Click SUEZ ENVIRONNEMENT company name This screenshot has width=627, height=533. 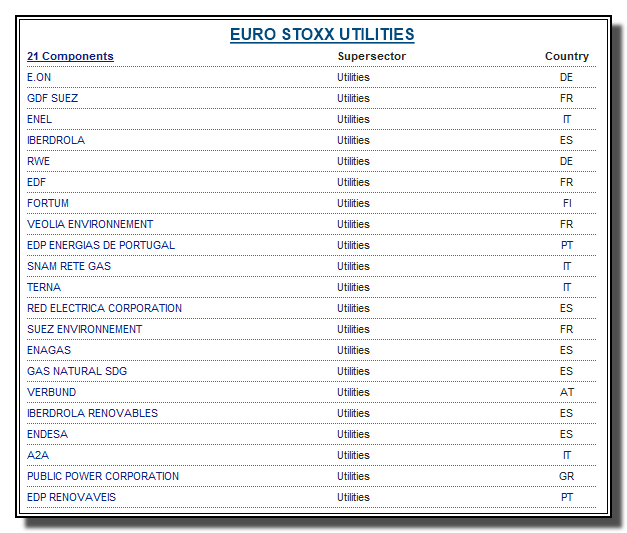(x=84, y=329)
